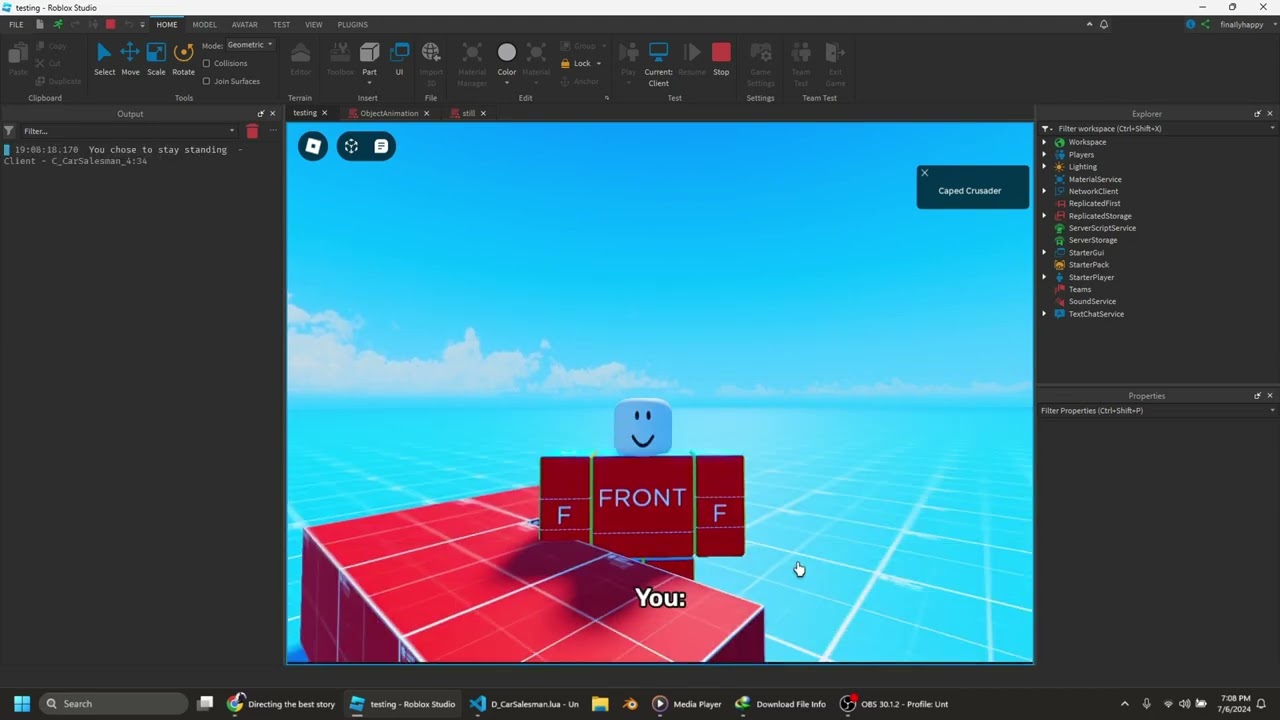Expand the TextChatService node
Image resolution: width=1280 pixels, height=720 pixels.
tap(1044, 314)
